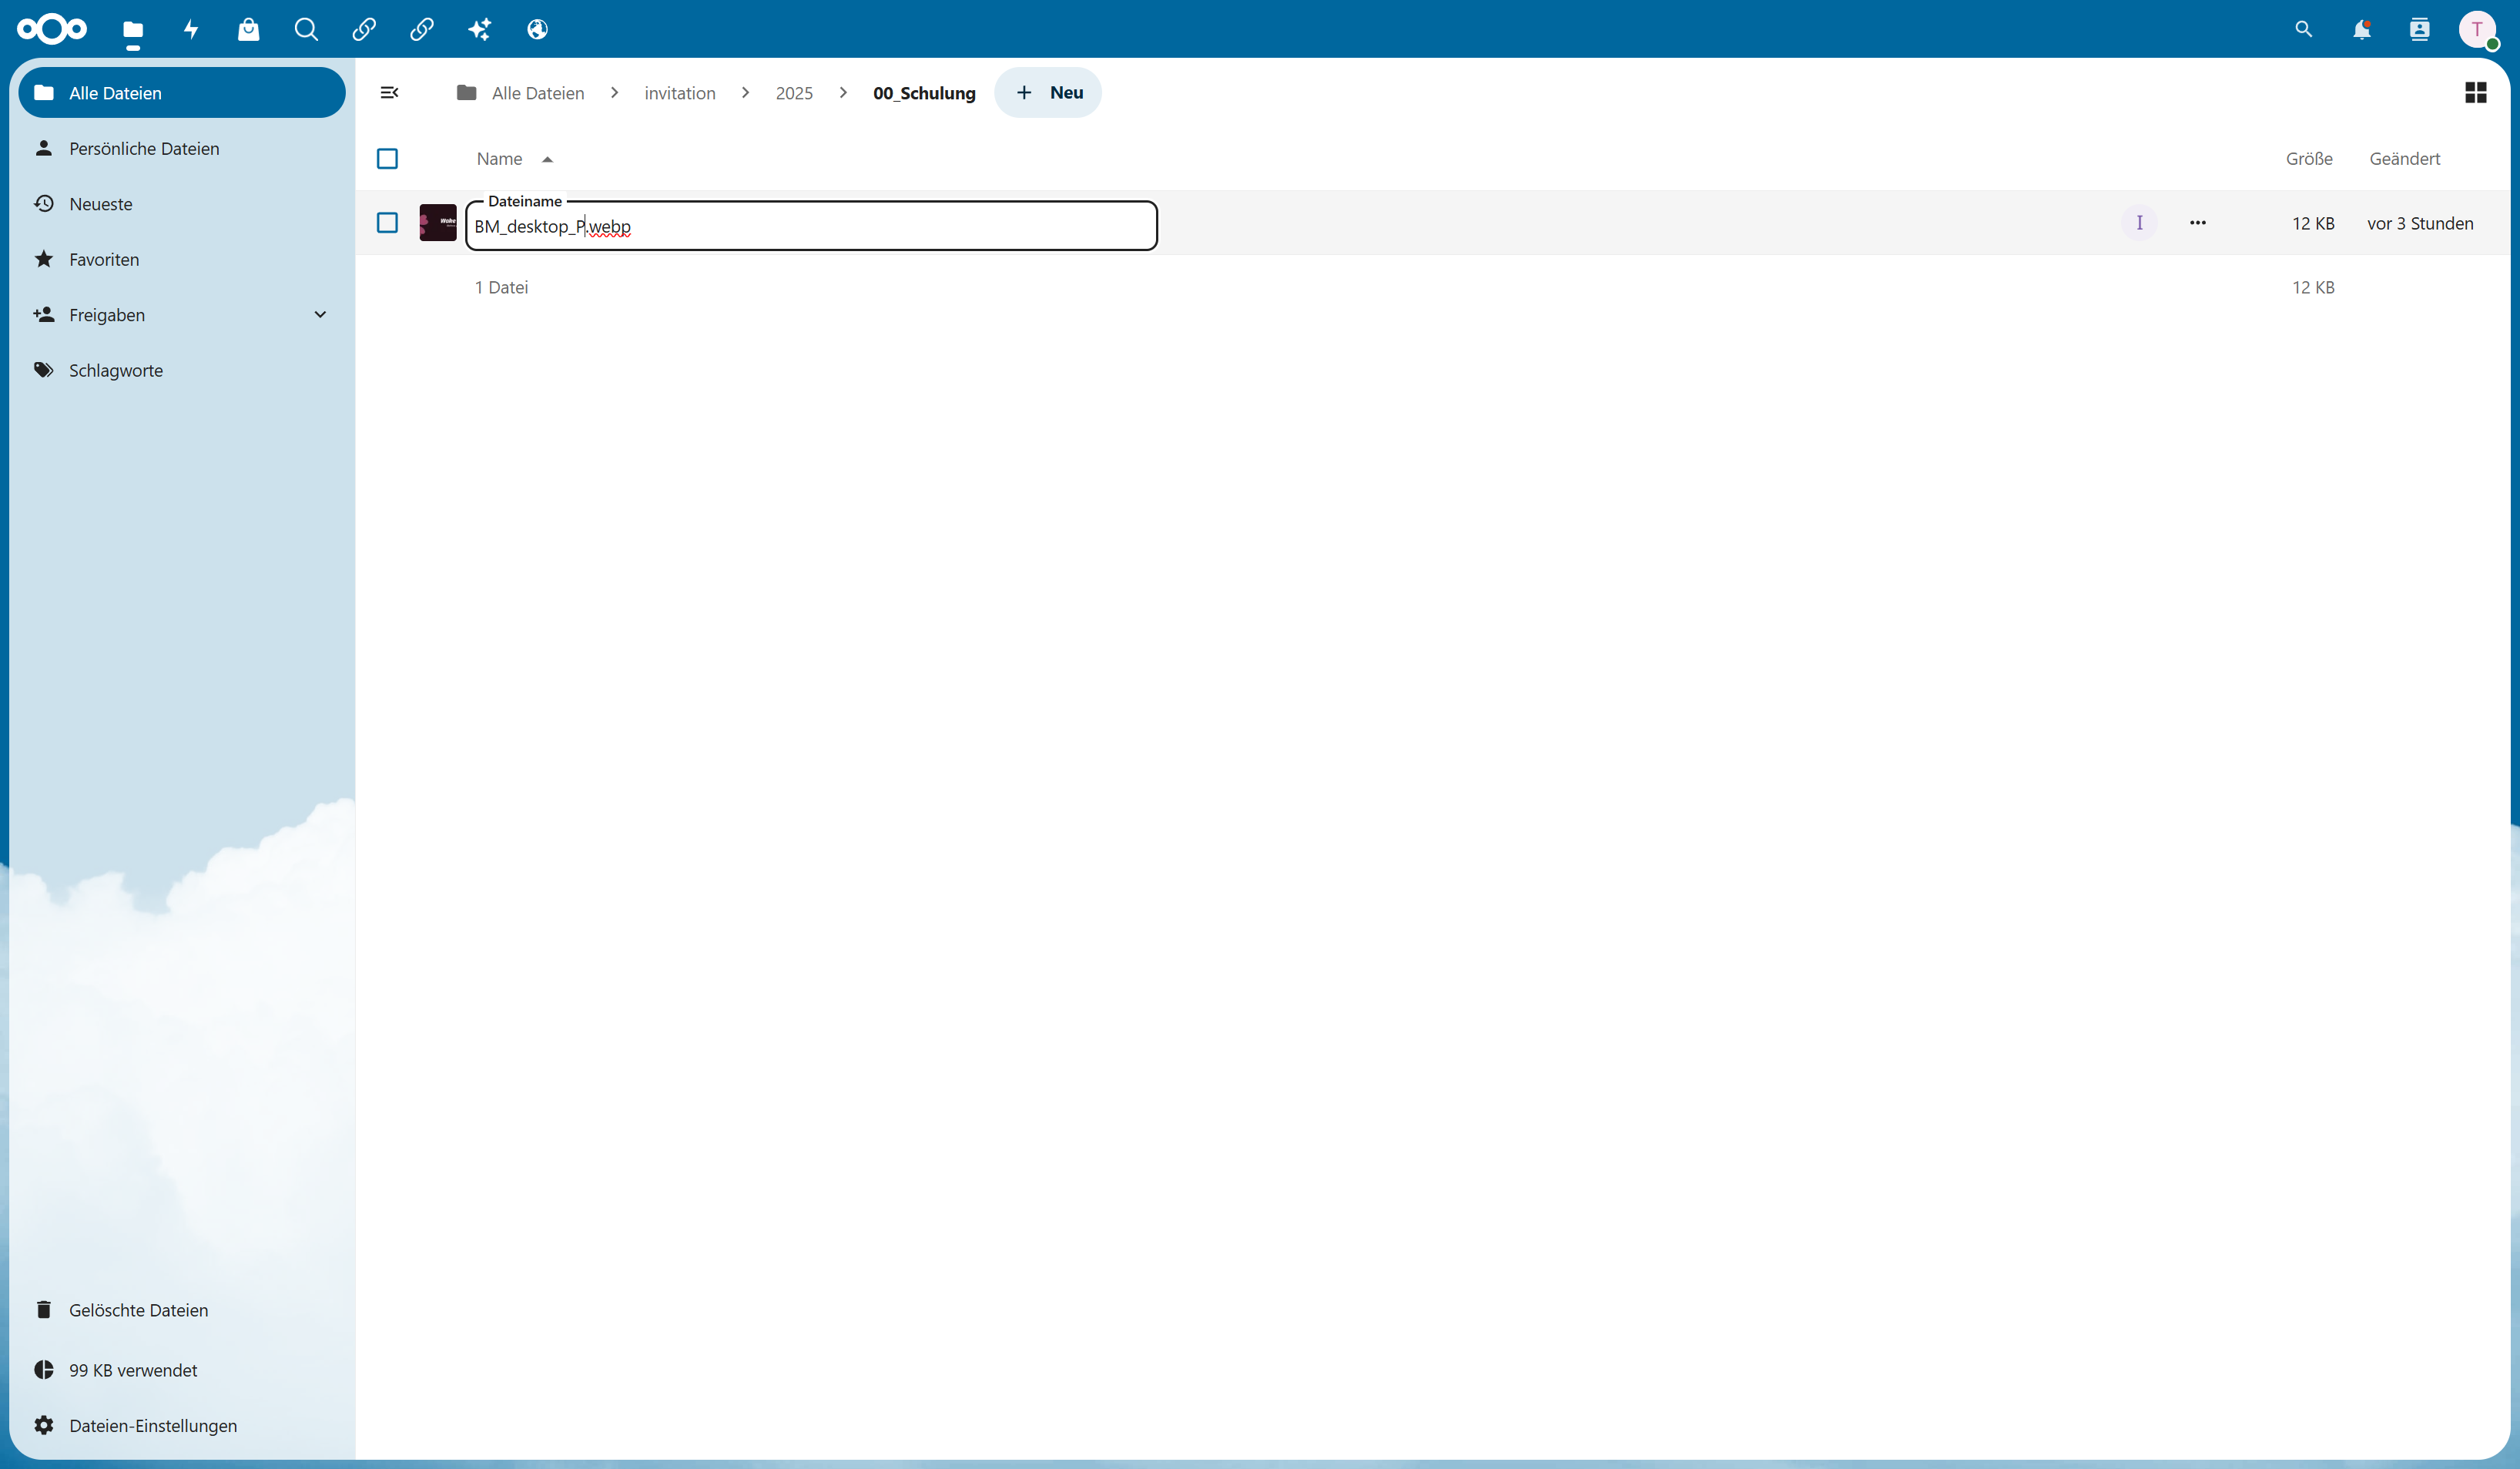This screenshot has width=2520, height=1469.
Task: Open the contacts menu icon
Action: 2419,30
